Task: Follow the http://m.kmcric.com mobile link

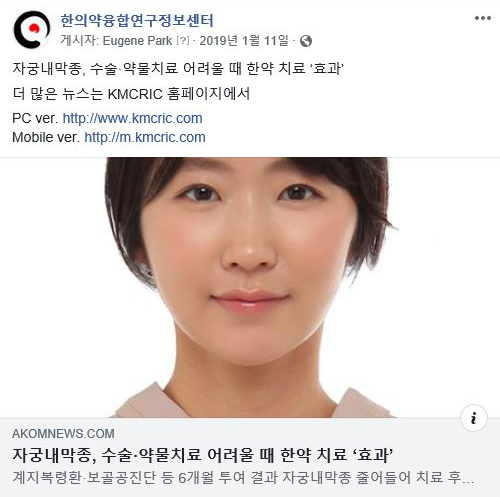Action: pyautogui.click(x=145, y=137)
